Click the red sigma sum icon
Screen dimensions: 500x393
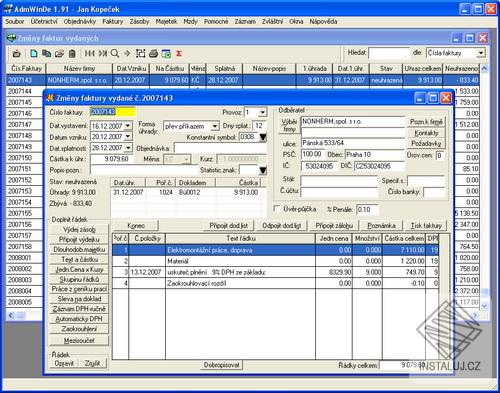[179, 53]
